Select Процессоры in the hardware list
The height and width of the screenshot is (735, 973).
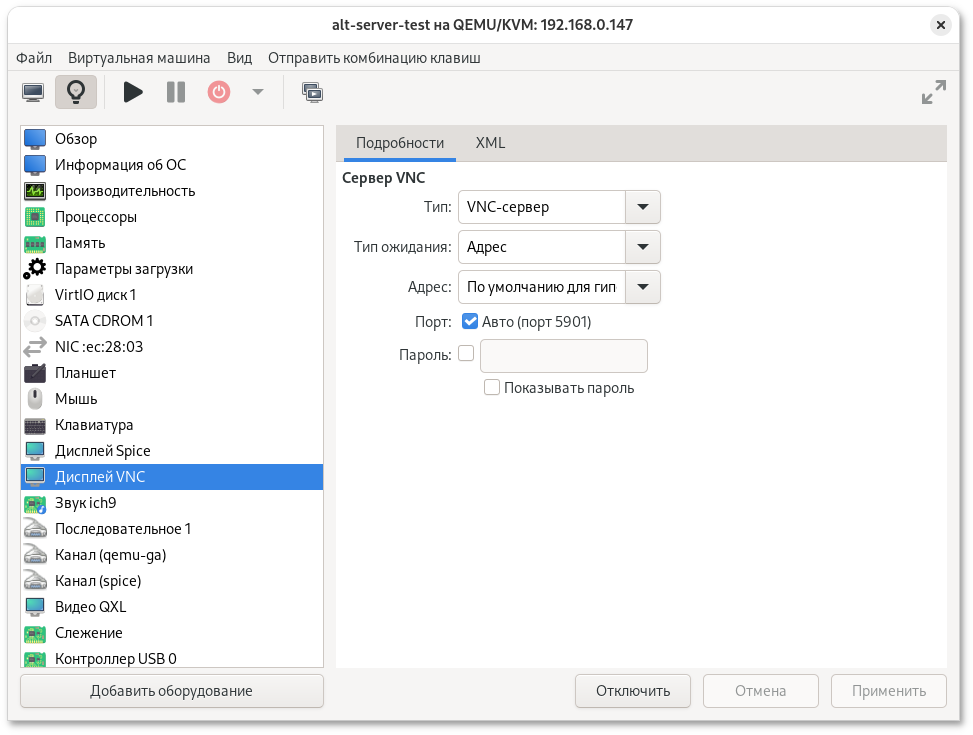point(96,217)
